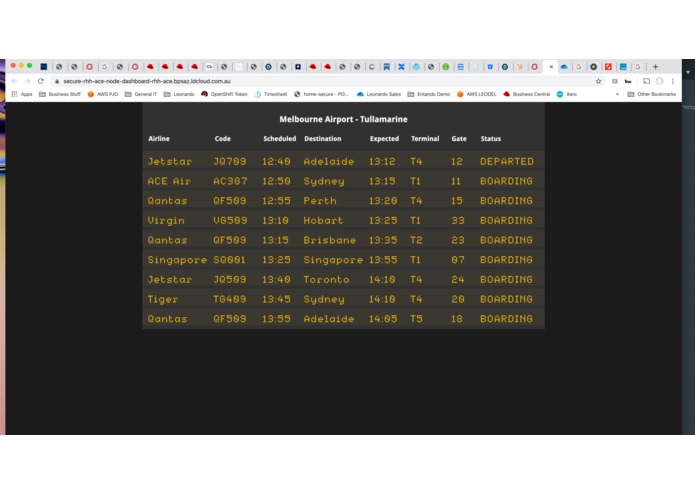This screenshot has height=494, width=695.
Task: Open the General IT bookmarks folder
Action: [141, 94]
